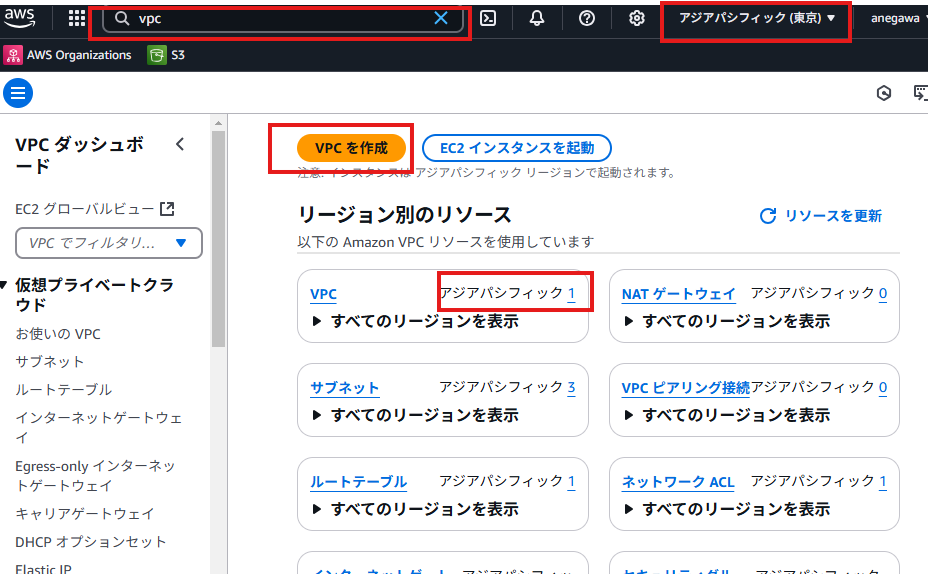Viewport: 928px width, 574px height.
Task: Open Egress-only インターネットゲートウェイ in the sidebar
Action: (95, 476)
